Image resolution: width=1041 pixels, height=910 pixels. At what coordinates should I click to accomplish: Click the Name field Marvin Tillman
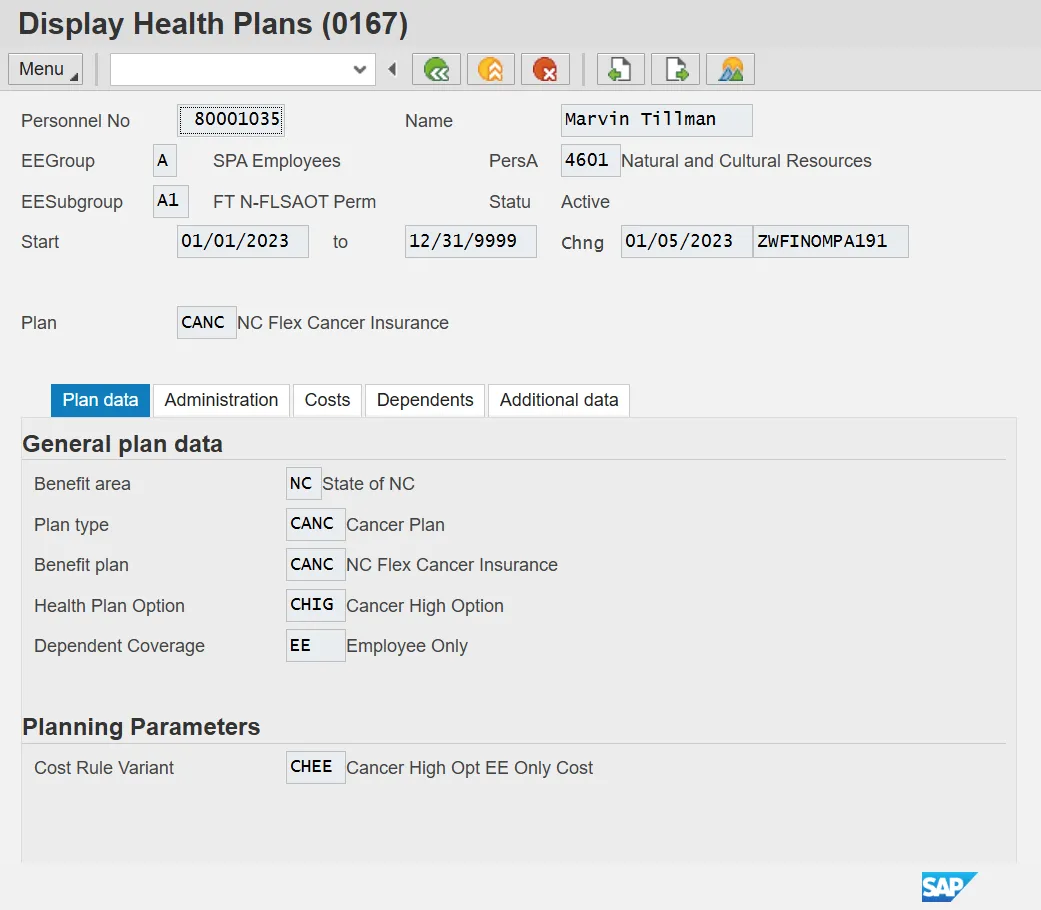[657, 120]
